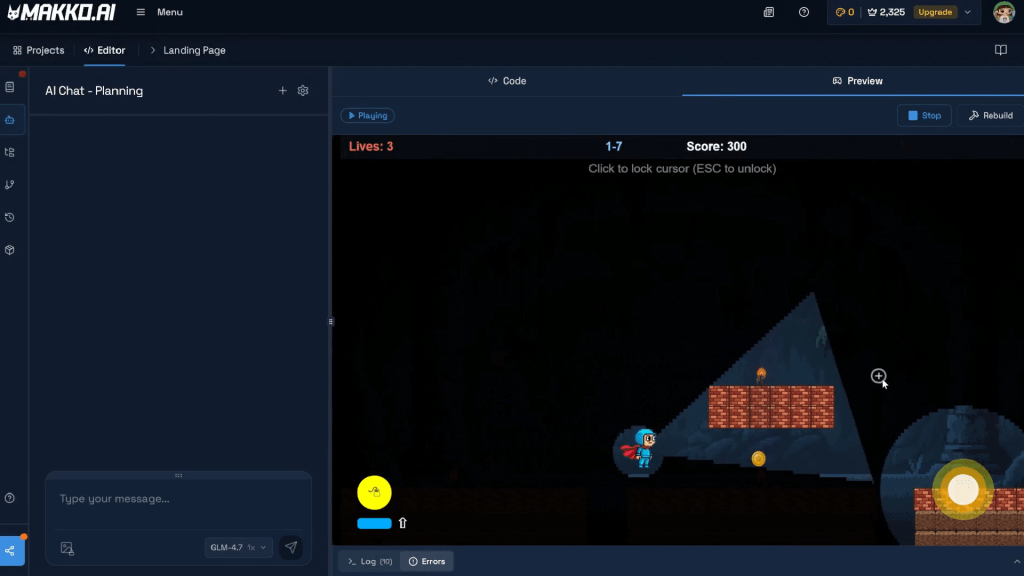Toggle the Playing state badge
Viewport: 1024px width, 576px height.
click(x=367, y=115)
